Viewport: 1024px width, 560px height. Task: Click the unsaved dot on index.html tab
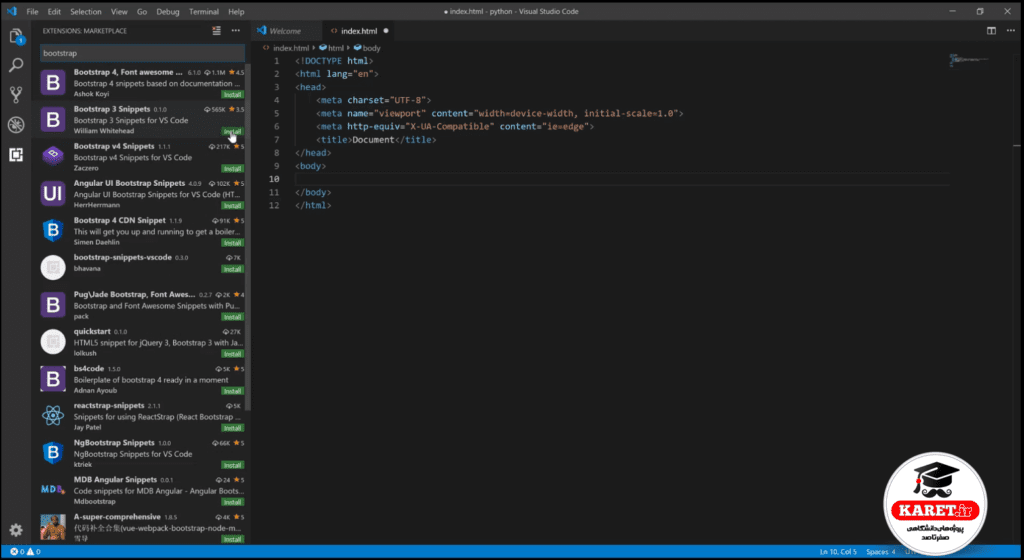(x=386, y=31)
